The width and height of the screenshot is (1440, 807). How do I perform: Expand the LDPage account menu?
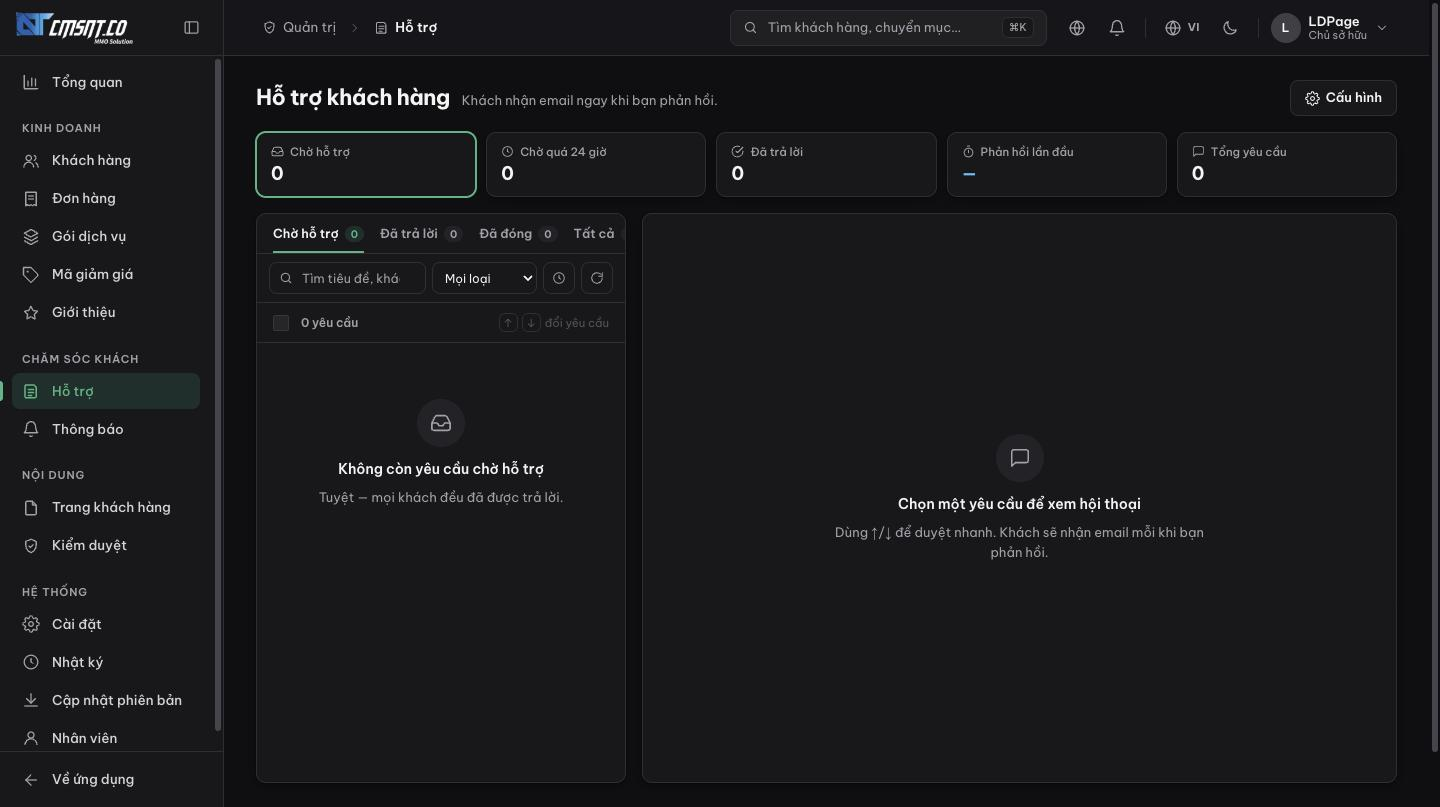pyautogui.click(x=1330, y=28)
